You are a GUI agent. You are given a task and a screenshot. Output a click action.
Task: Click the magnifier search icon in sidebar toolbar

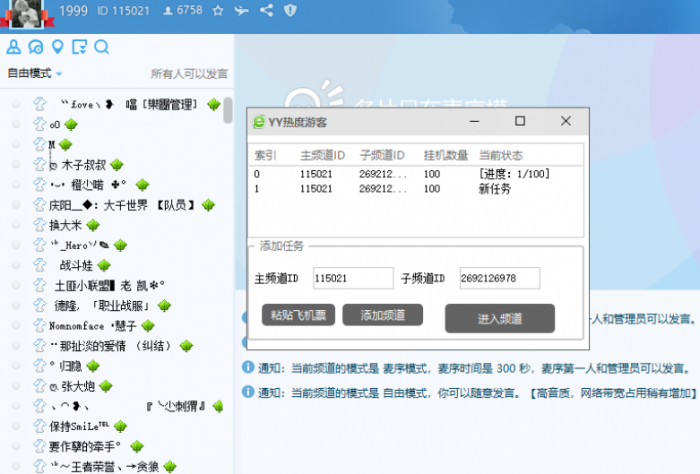[102, 47]
